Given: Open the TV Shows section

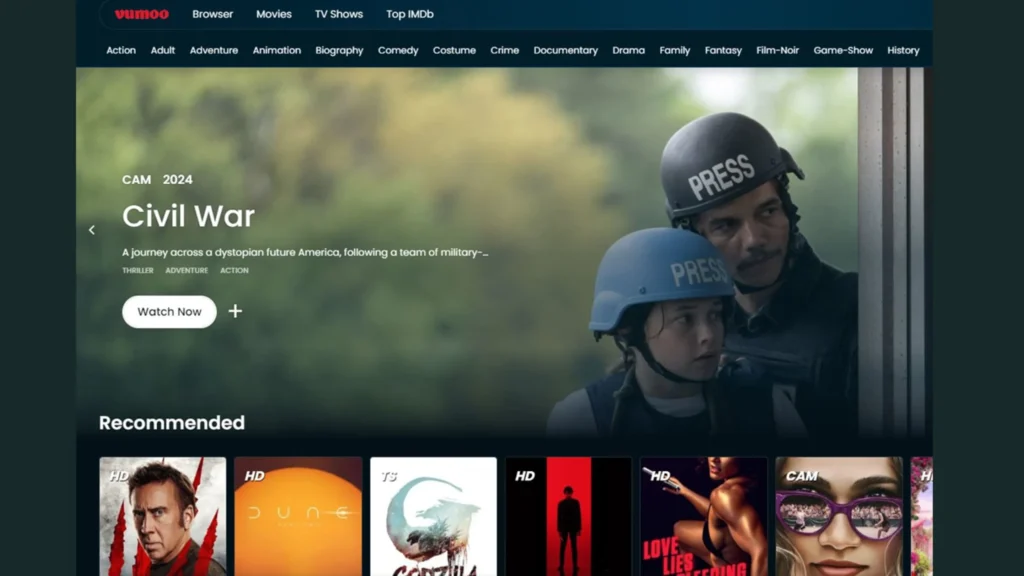Looking at the screenshot, I should pos(338,14).
